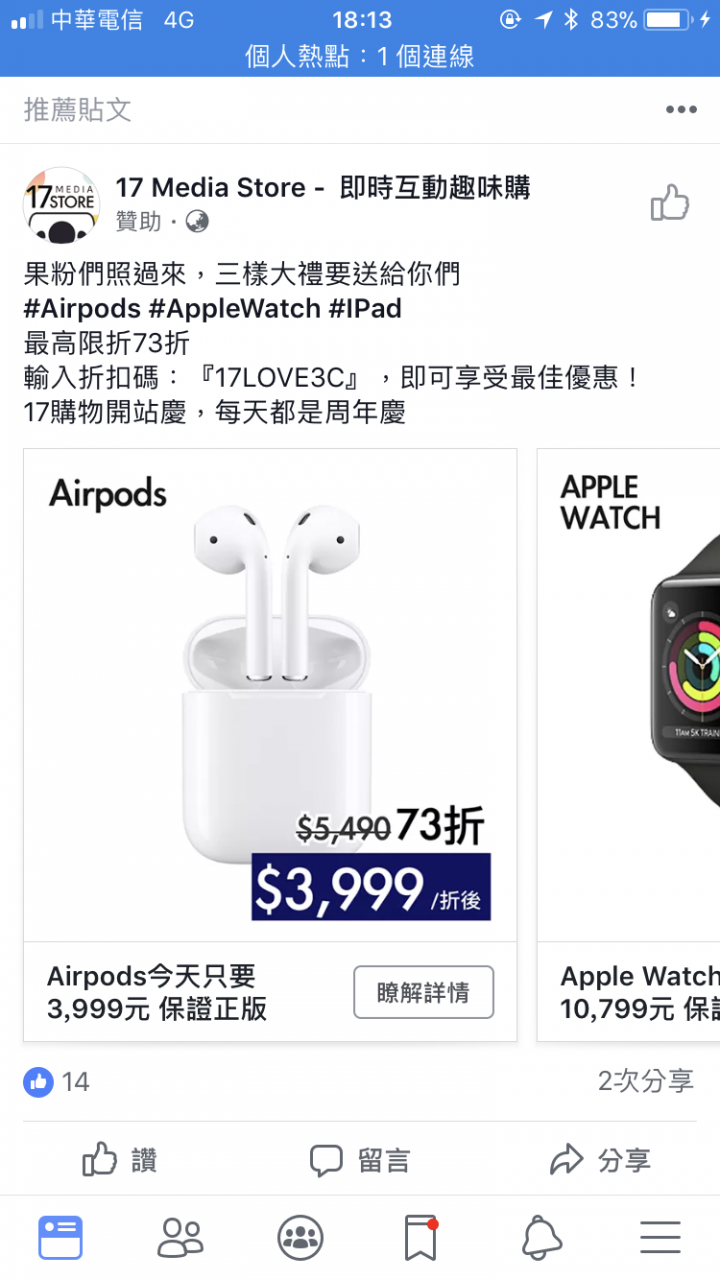Tap the 瞭解詳情 button on Airpods card
Image resolution: width=720 pixels, height=1280 pixels.
pyautogui.click(x=423, y=992)
